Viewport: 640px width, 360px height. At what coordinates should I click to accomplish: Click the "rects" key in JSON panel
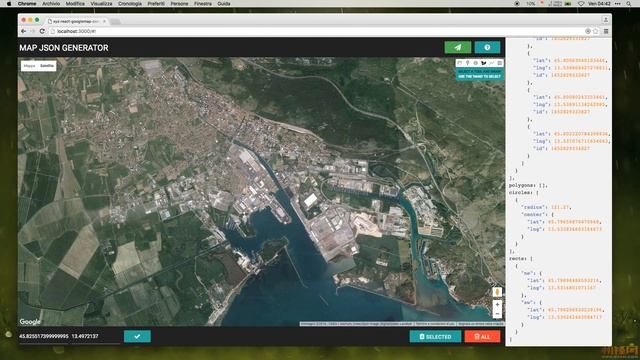[x=518, y=258]
